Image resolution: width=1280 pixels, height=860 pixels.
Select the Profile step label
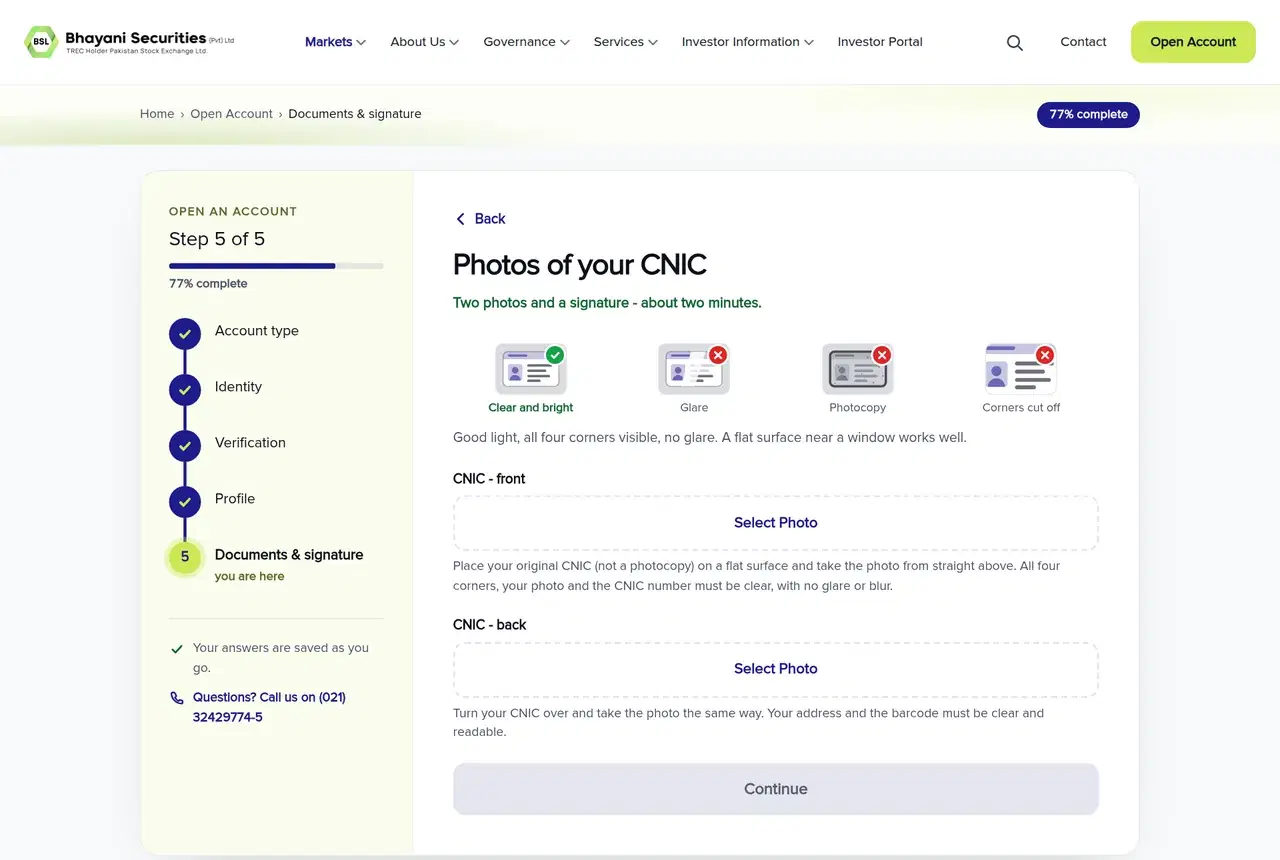point(235,499)
